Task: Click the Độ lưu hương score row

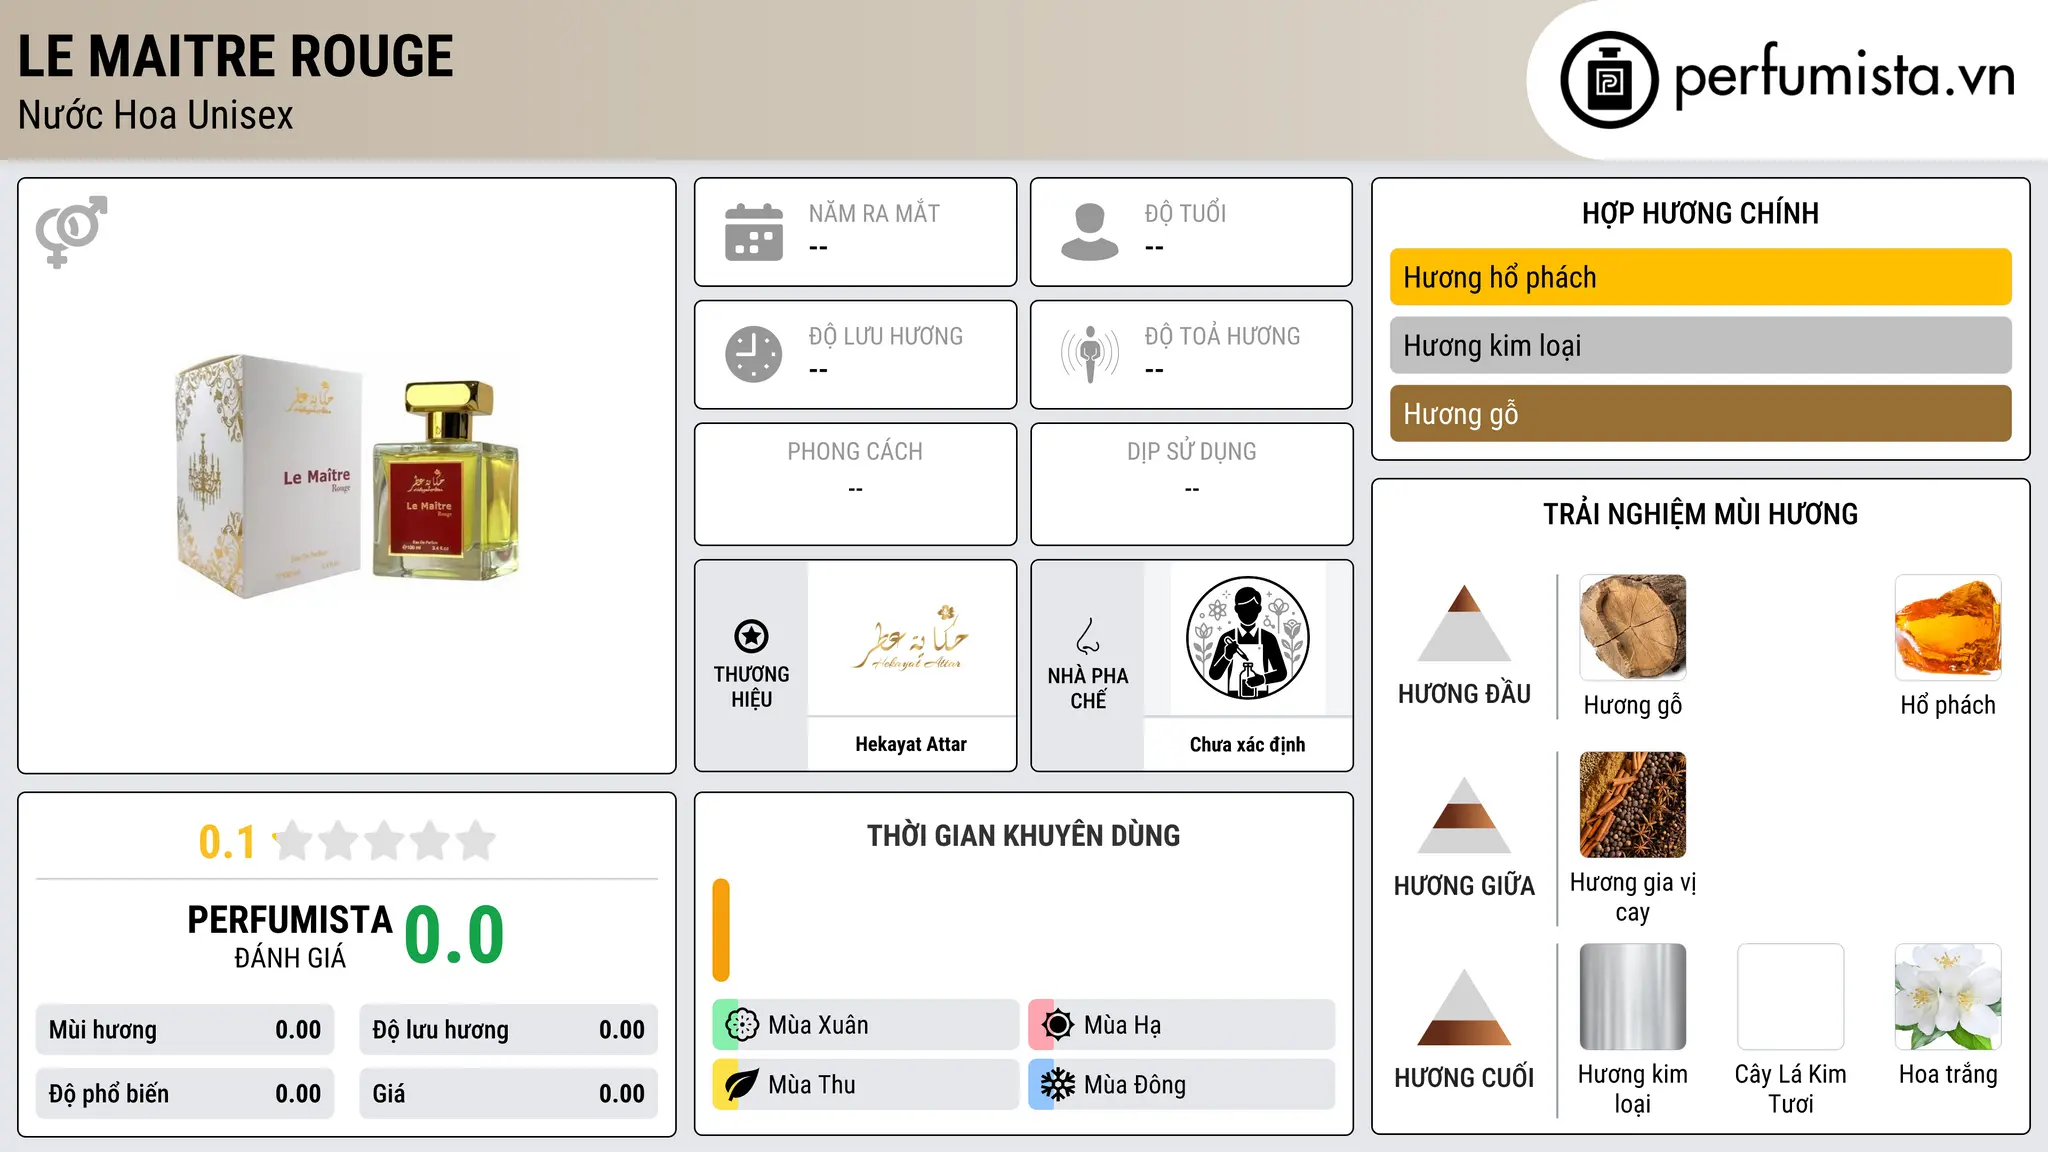Action: coord(509,1030)
